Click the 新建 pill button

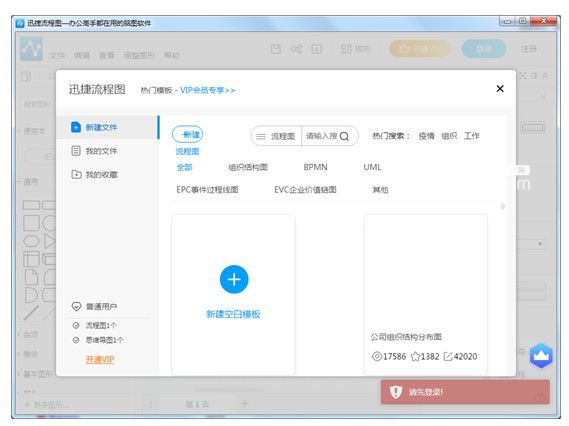coord(188,135)
